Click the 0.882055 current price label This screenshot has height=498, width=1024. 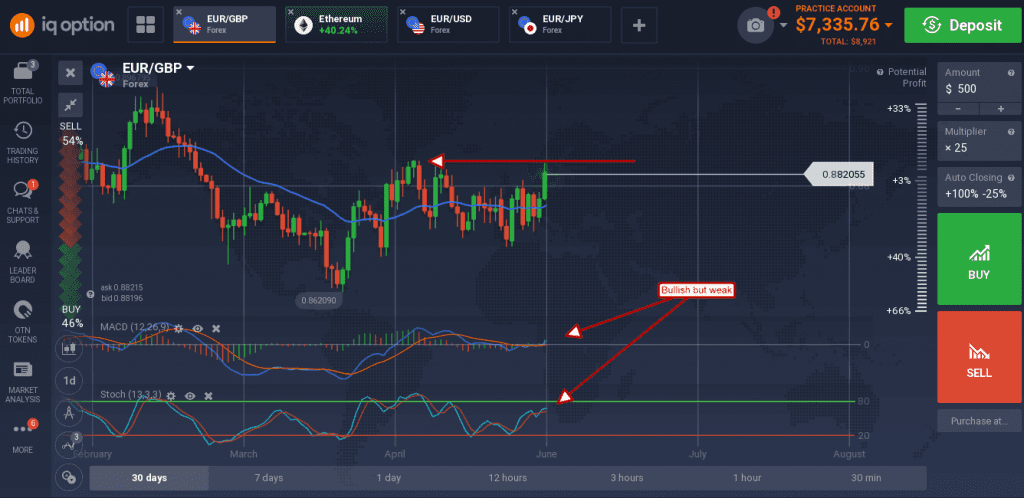tap(839, 174)
